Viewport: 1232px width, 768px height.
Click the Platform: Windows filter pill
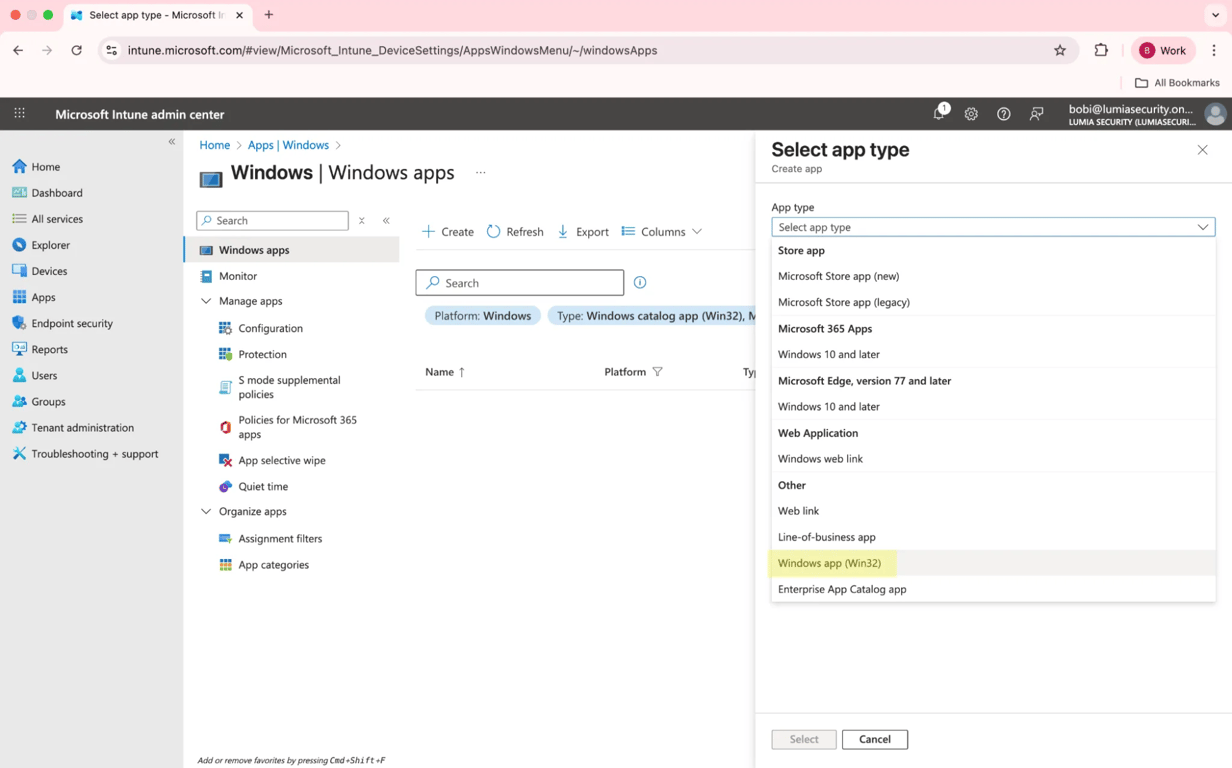483,316
